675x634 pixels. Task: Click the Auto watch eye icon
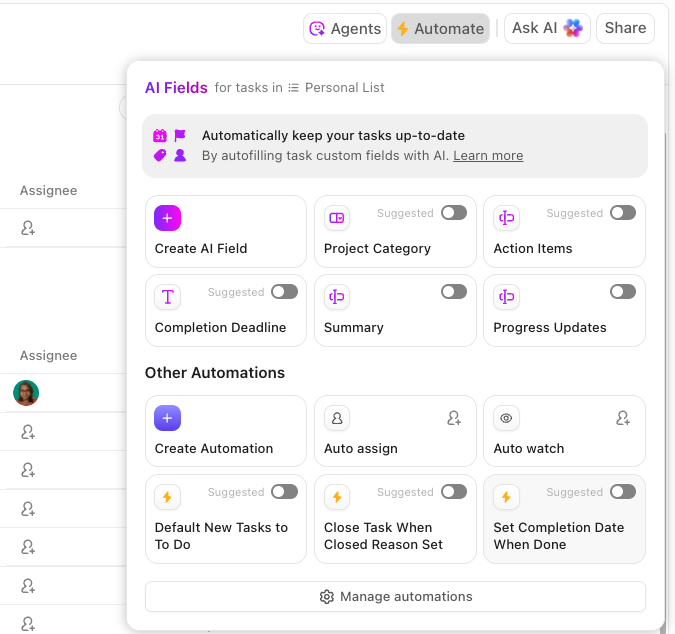click(x=506, y=418)
